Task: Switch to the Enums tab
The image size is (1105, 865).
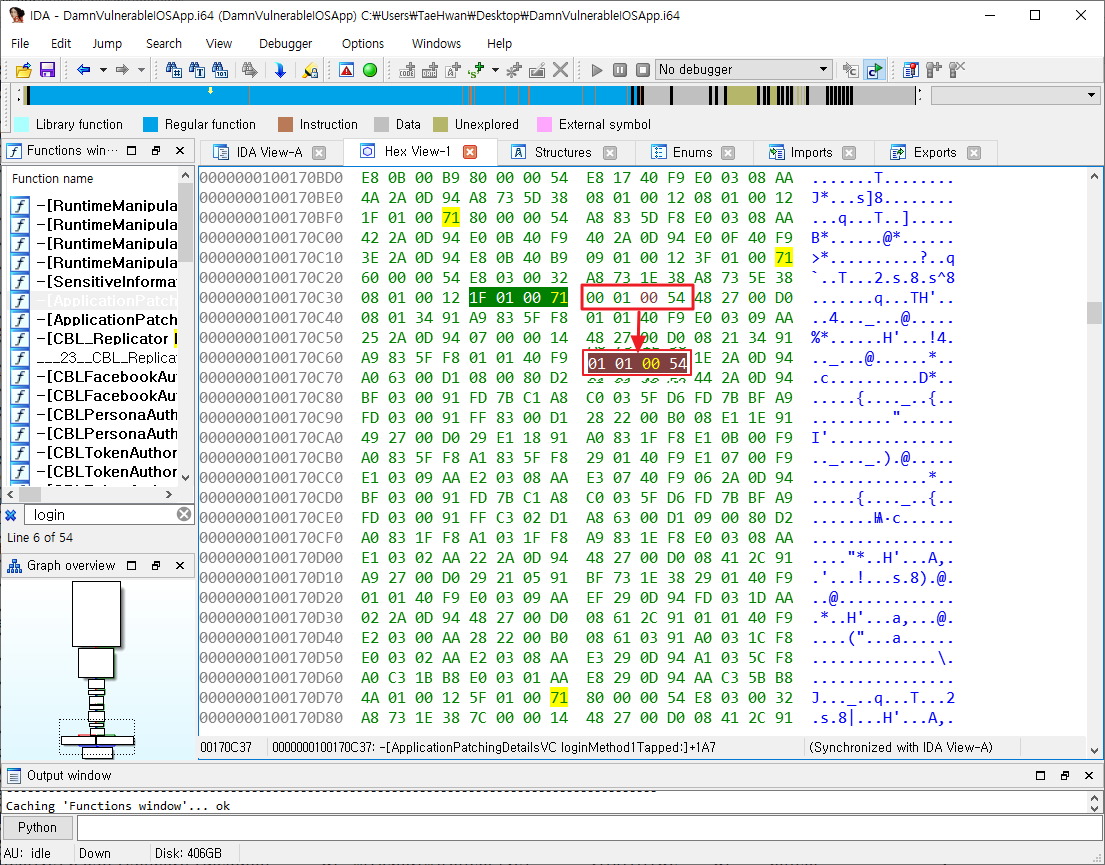Action: [692, 152]
